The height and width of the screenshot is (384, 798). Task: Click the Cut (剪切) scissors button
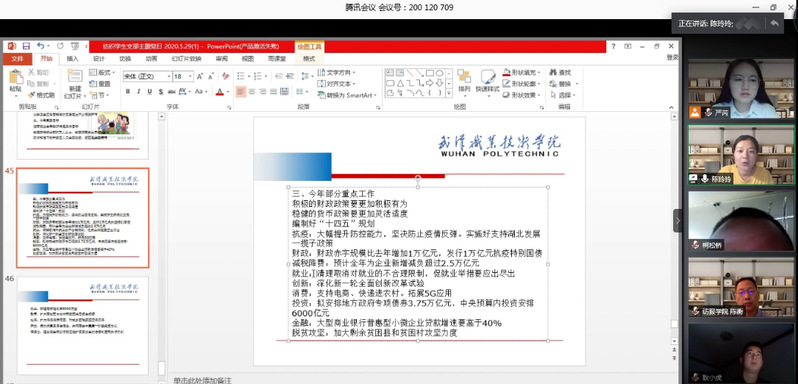point(38,73)
